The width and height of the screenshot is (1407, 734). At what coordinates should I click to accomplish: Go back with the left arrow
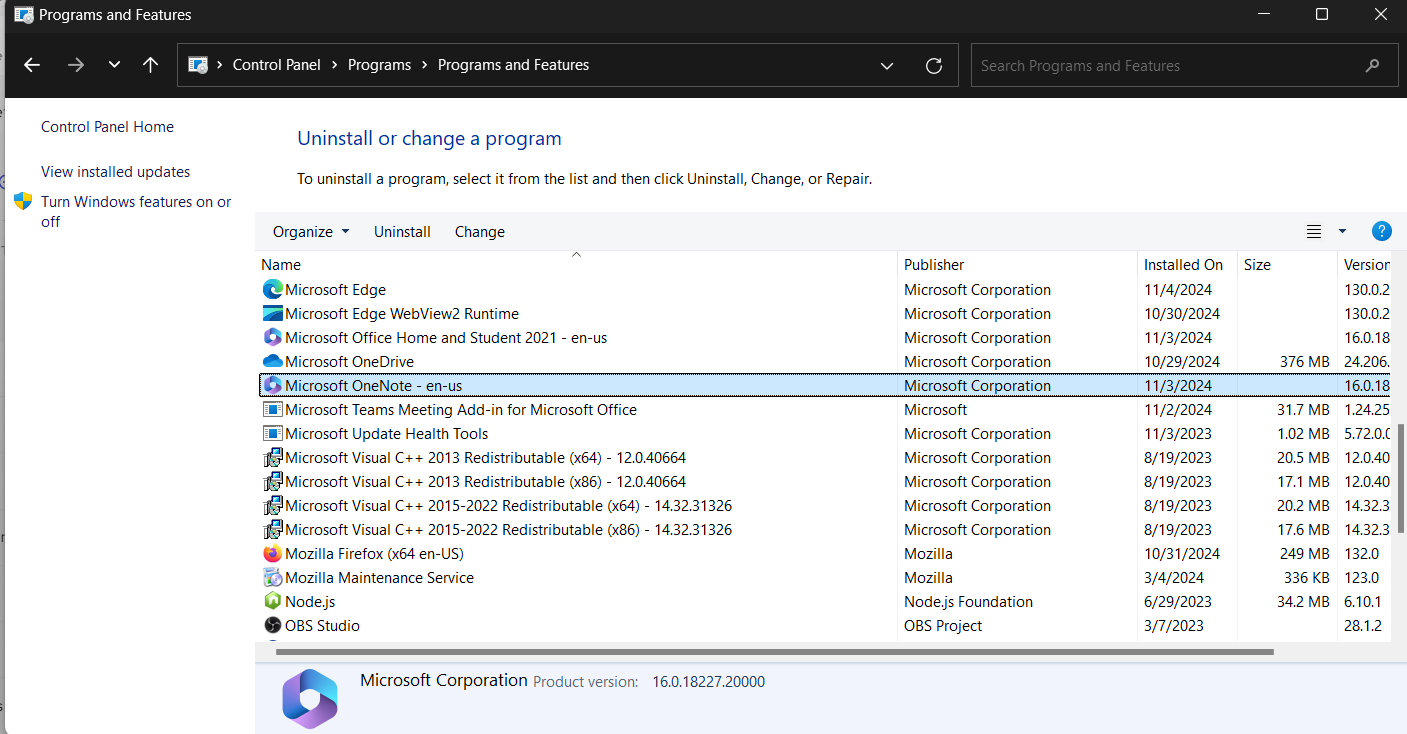coord(32,65)
